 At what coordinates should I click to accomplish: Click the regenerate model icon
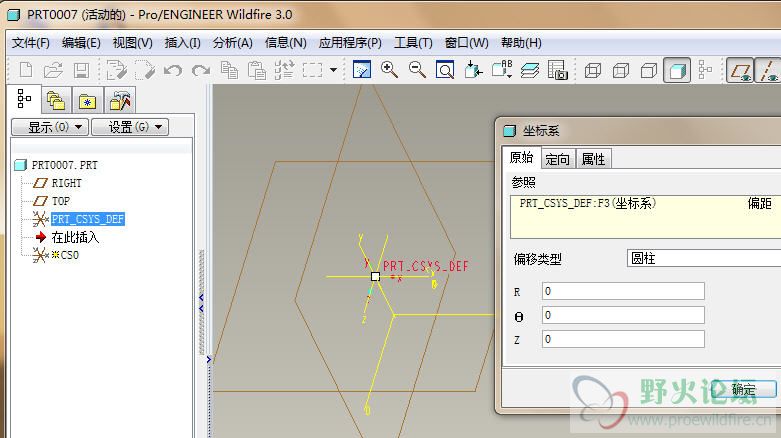pos(117,70)
